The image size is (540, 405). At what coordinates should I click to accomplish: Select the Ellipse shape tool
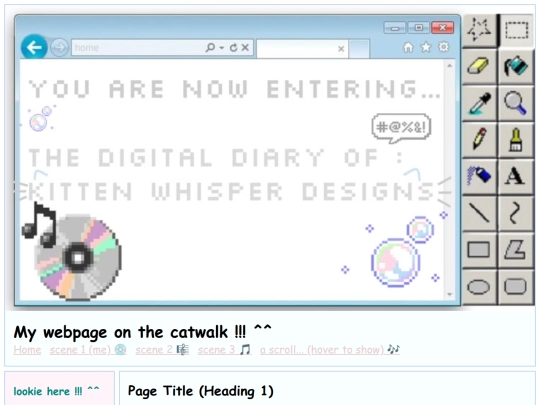tap(479, 287)
